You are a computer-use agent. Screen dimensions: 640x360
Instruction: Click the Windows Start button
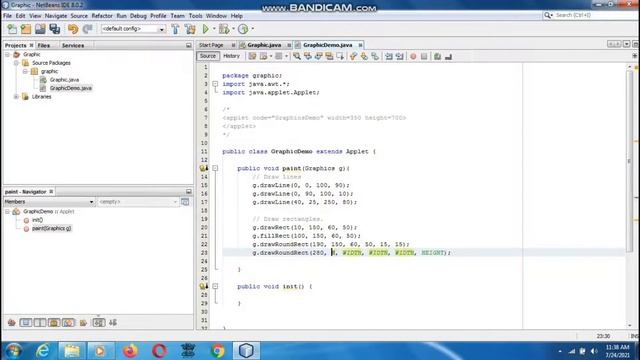tap(14, 351)
